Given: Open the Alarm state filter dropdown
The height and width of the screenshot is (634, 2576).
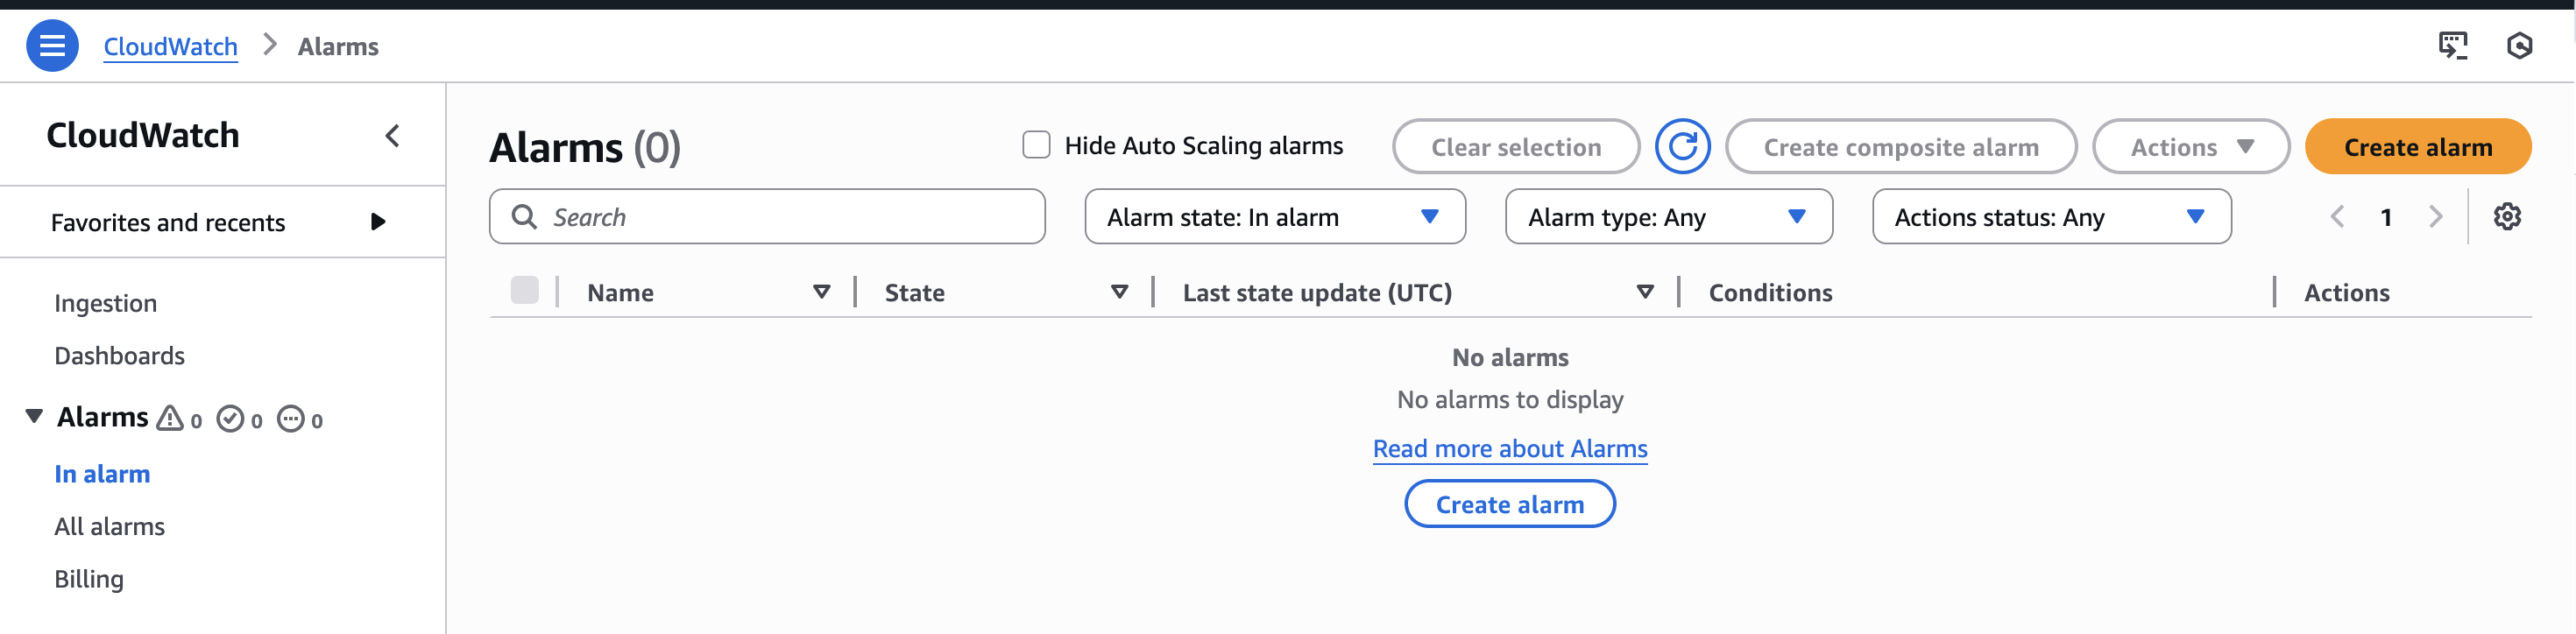Looking at the screenshot, I should tap(1274, 217).
